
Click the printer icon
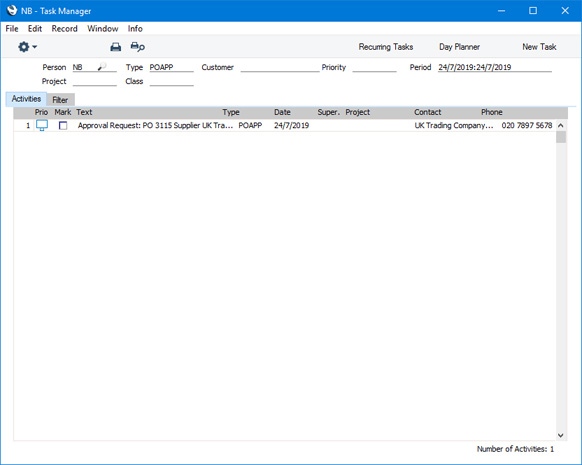pos(116,47)
